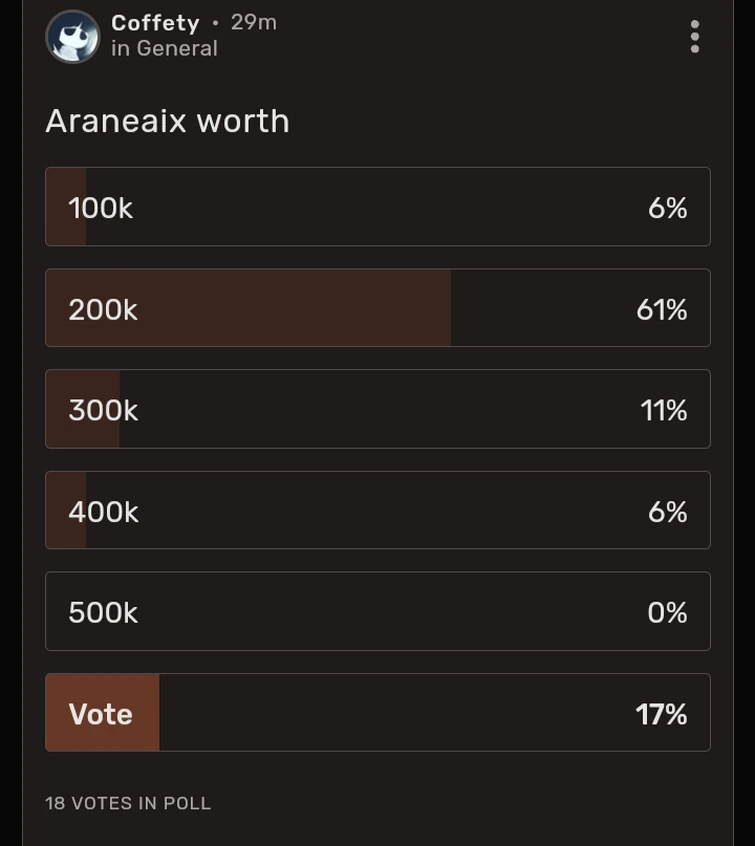Select the 300k poll option

pos(377,408)
